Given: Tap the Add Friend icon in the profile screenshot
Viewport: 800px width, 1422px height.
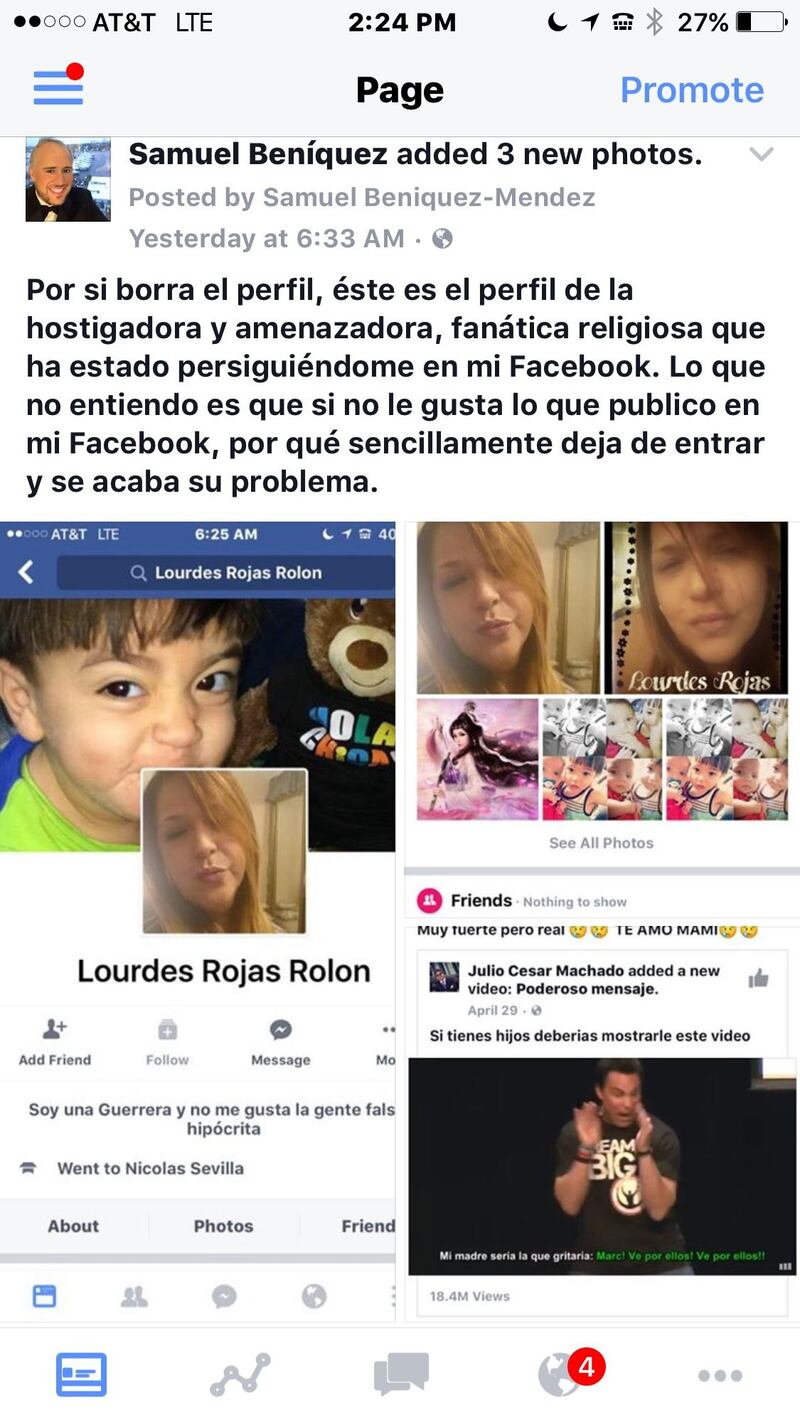Looking at the screenshot, I should tap(55, 1043).
